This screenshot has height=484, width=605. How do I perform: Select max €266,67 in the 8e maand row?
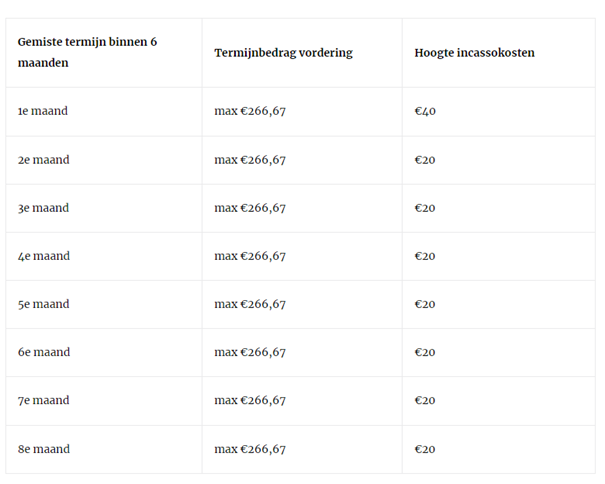coord(250,449)
